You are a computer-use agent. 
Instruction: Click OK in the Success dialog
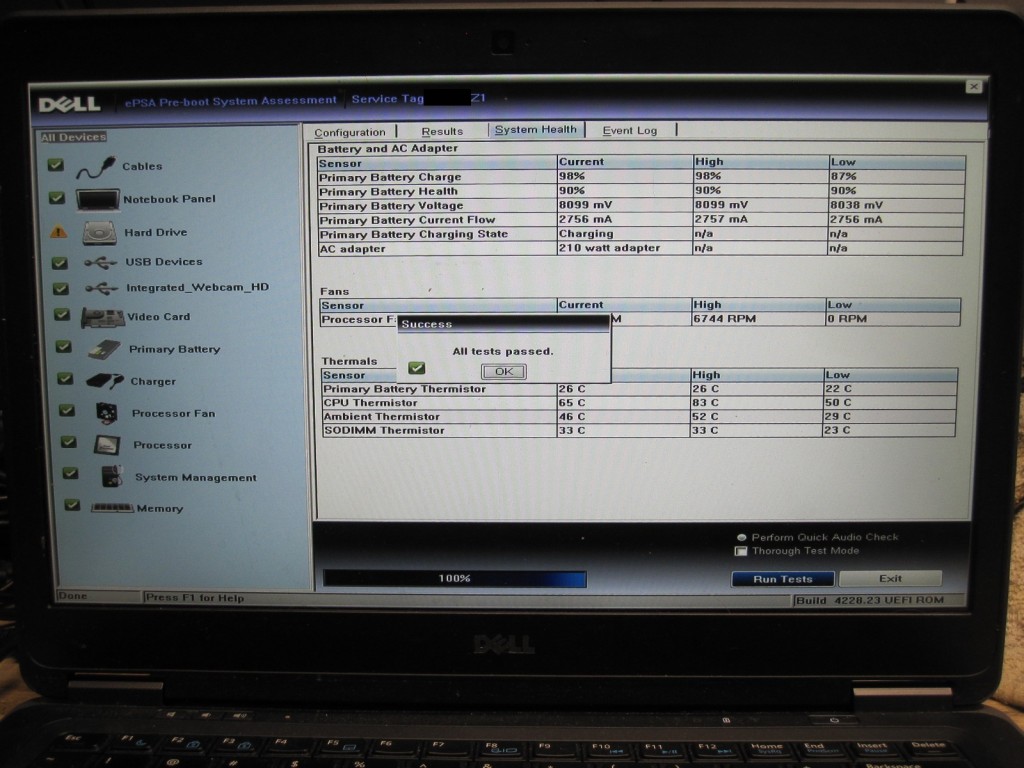504,372
